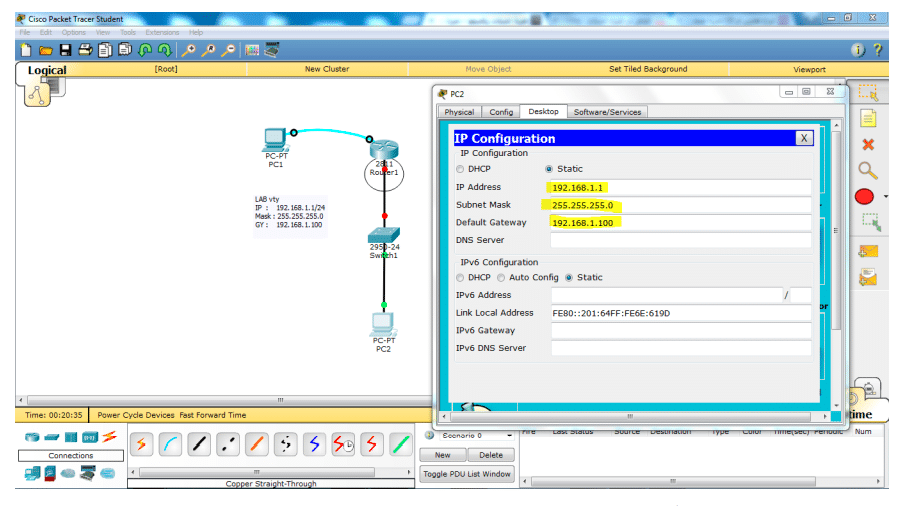901x506 pixels.
Task: Choose the Fiber orange cable connection
Action: click(x=256, y=444)
